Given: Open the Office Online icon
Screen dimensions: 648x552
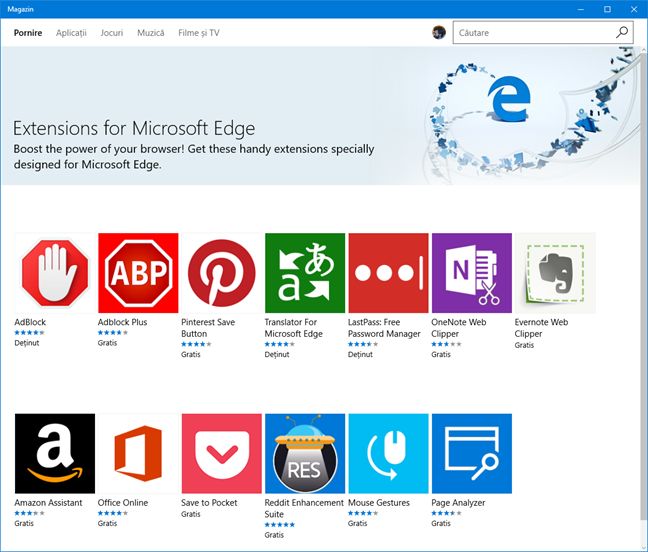Looking at the screenshot, I should click(x=138, y=454).
